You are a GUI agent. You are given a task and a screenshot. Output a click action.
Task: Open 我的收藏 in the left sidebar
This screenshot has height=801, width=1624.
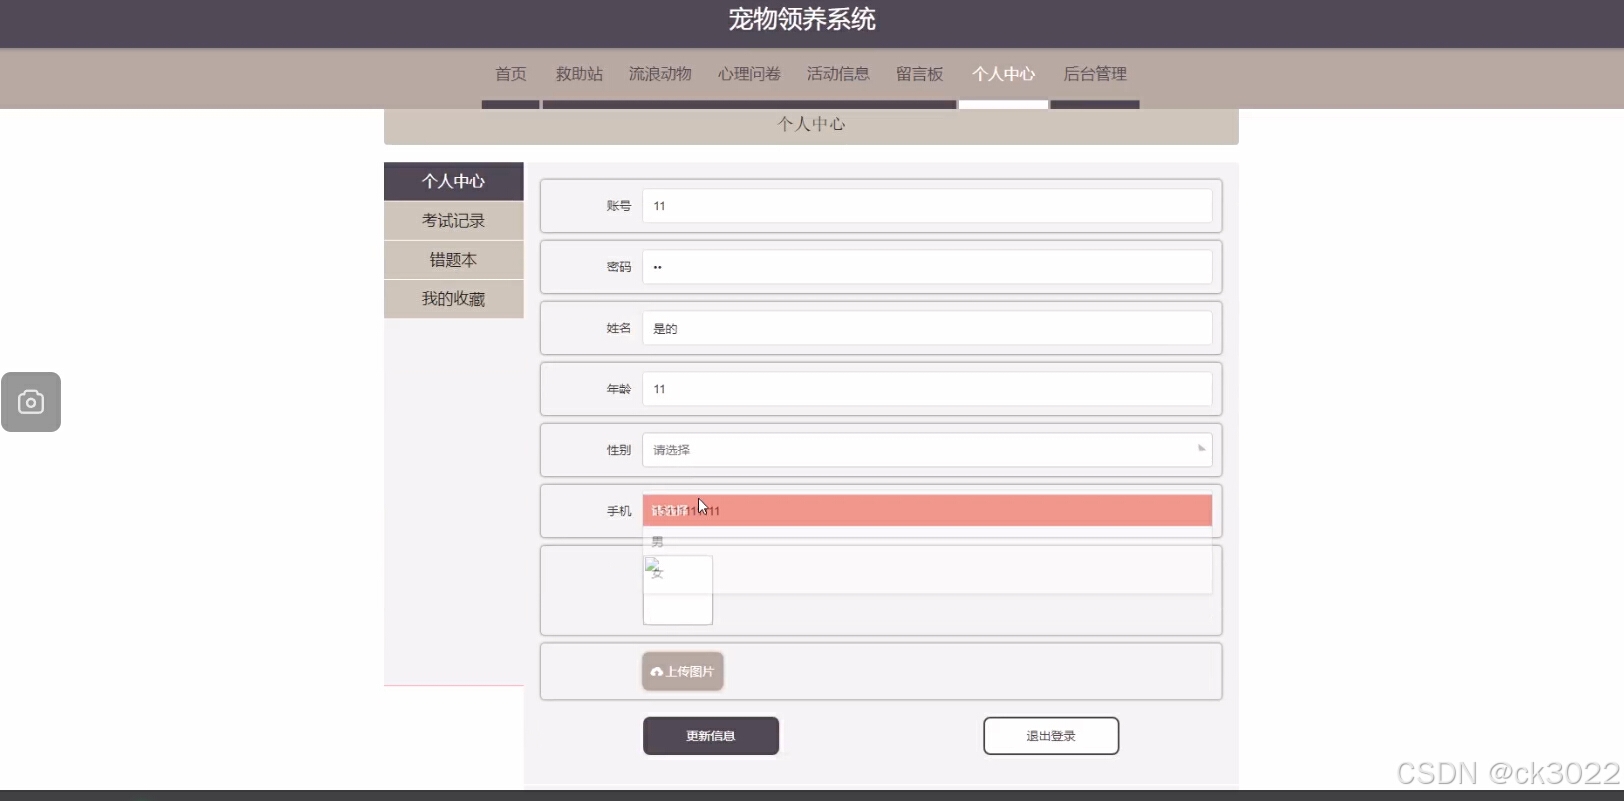point(453,299)
